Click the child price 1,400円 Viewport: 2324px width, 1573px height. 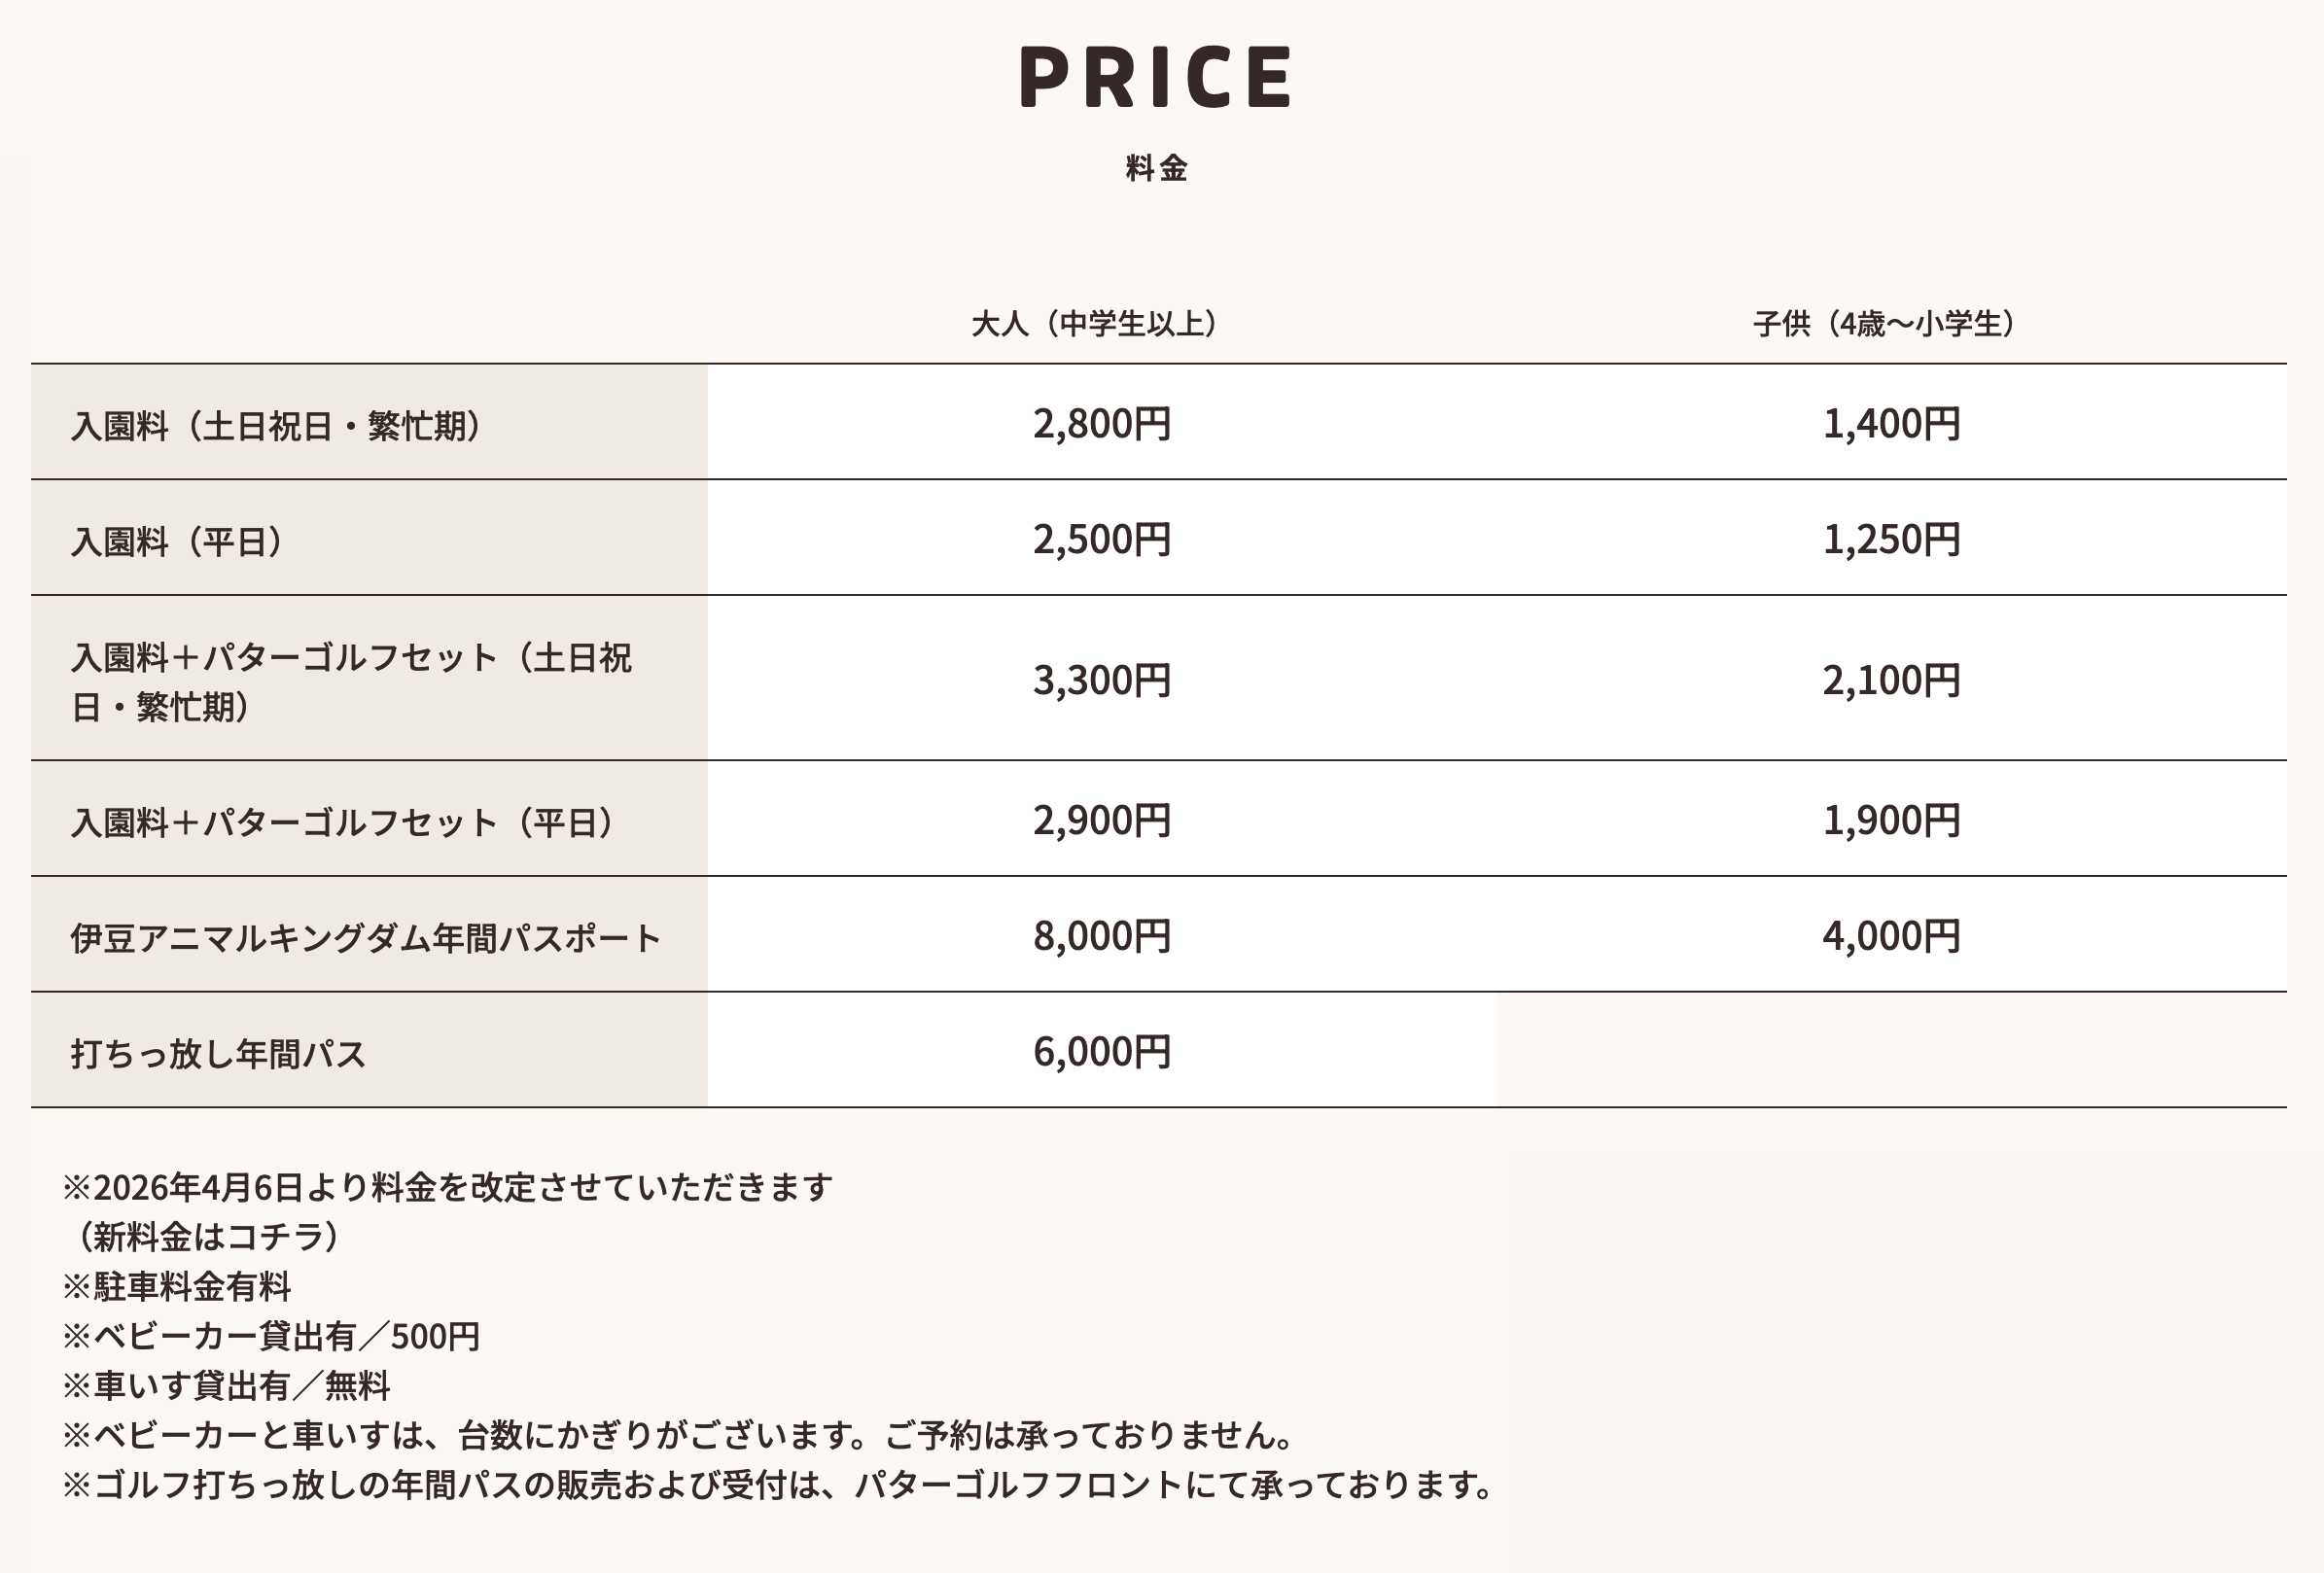point(1890,424)
